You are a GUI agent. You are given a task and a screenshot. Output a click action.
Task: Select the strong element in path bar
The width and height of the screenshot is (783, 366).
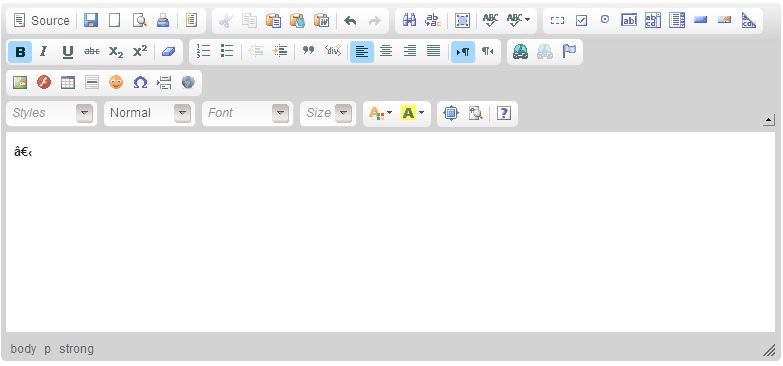tap(76, 349)
